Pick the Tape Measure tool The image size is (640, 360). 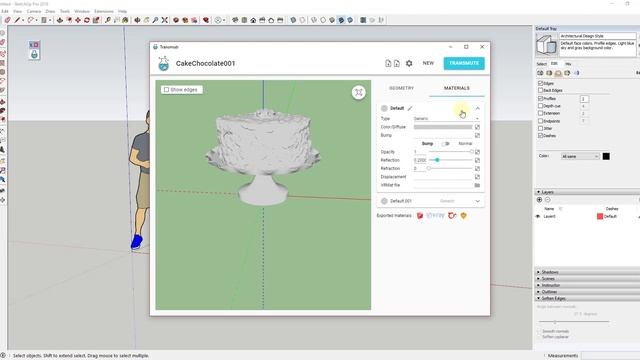107,20
